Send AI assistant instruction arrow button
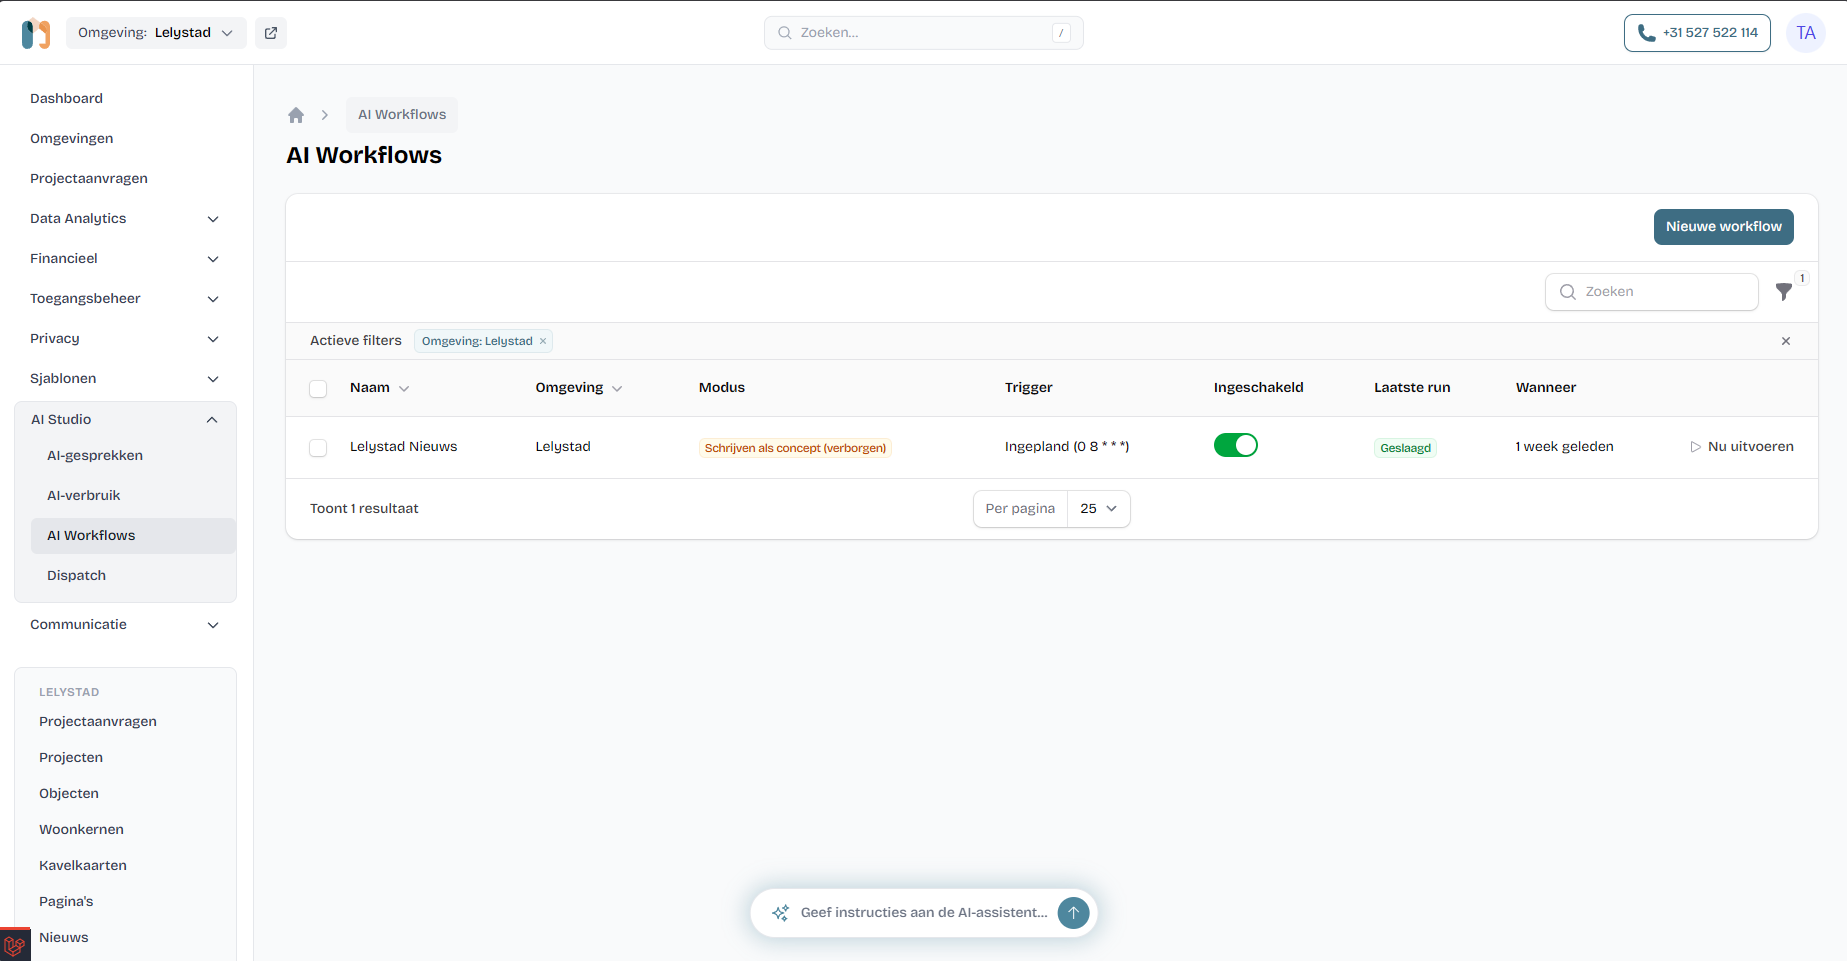The height and width of the screenshot is (961, 1847). pyautogui.click(x=1073, y=913)
